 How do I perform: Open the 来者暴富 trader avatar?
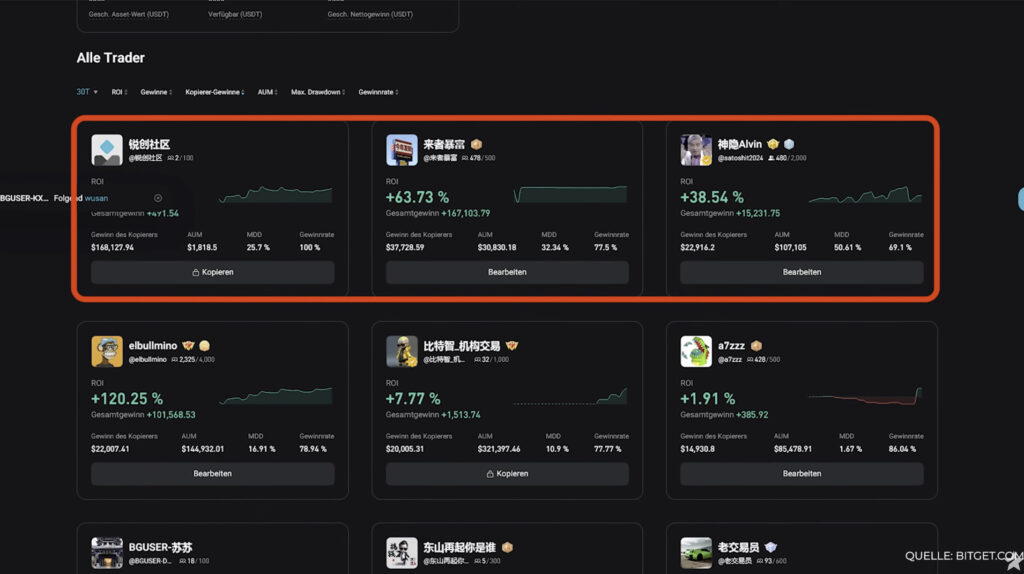click(x=402, y=150)
